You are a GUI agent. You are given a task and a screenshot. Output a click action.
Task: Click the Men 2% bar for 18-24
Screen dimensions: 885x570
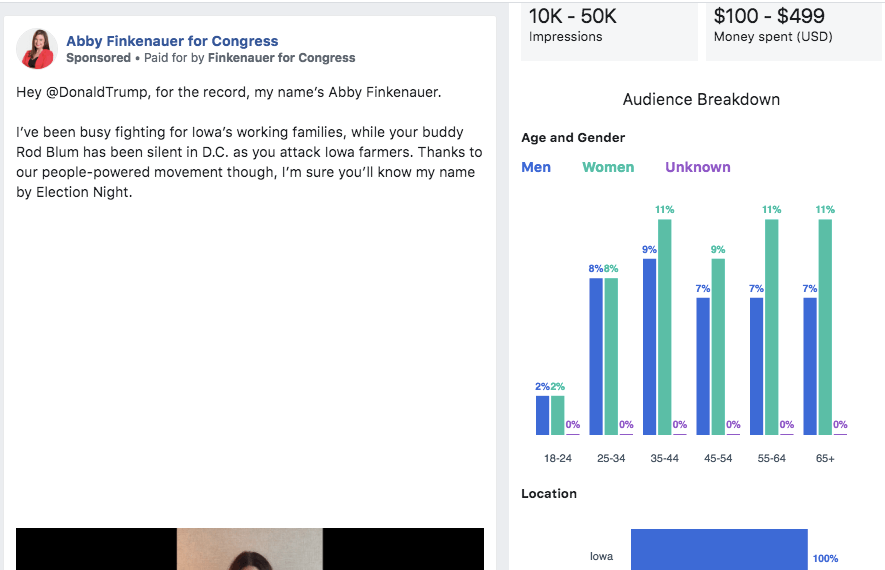click(542, 415)
